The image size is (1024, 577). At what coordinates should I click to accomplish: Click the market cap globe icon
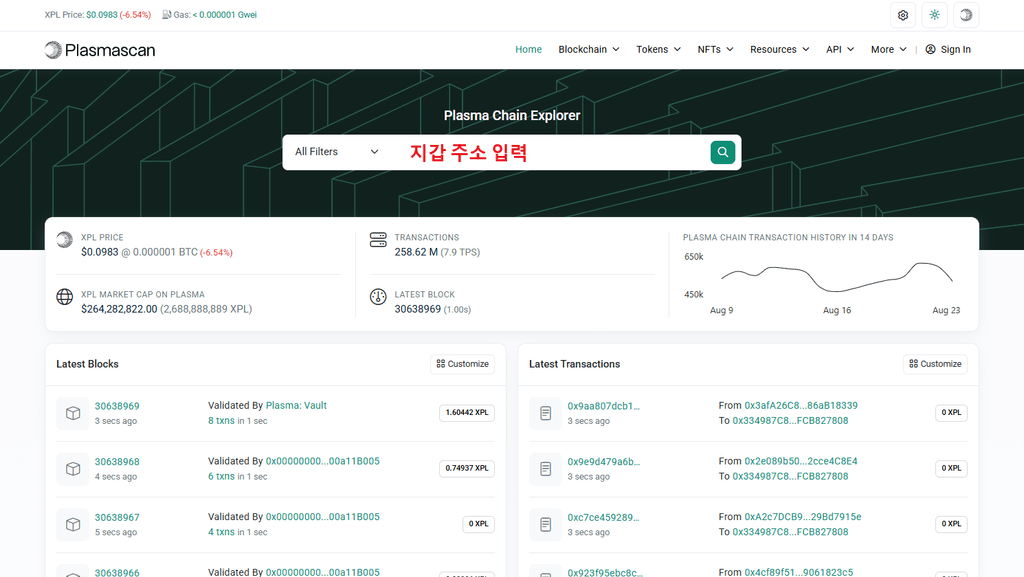[65, 297]
